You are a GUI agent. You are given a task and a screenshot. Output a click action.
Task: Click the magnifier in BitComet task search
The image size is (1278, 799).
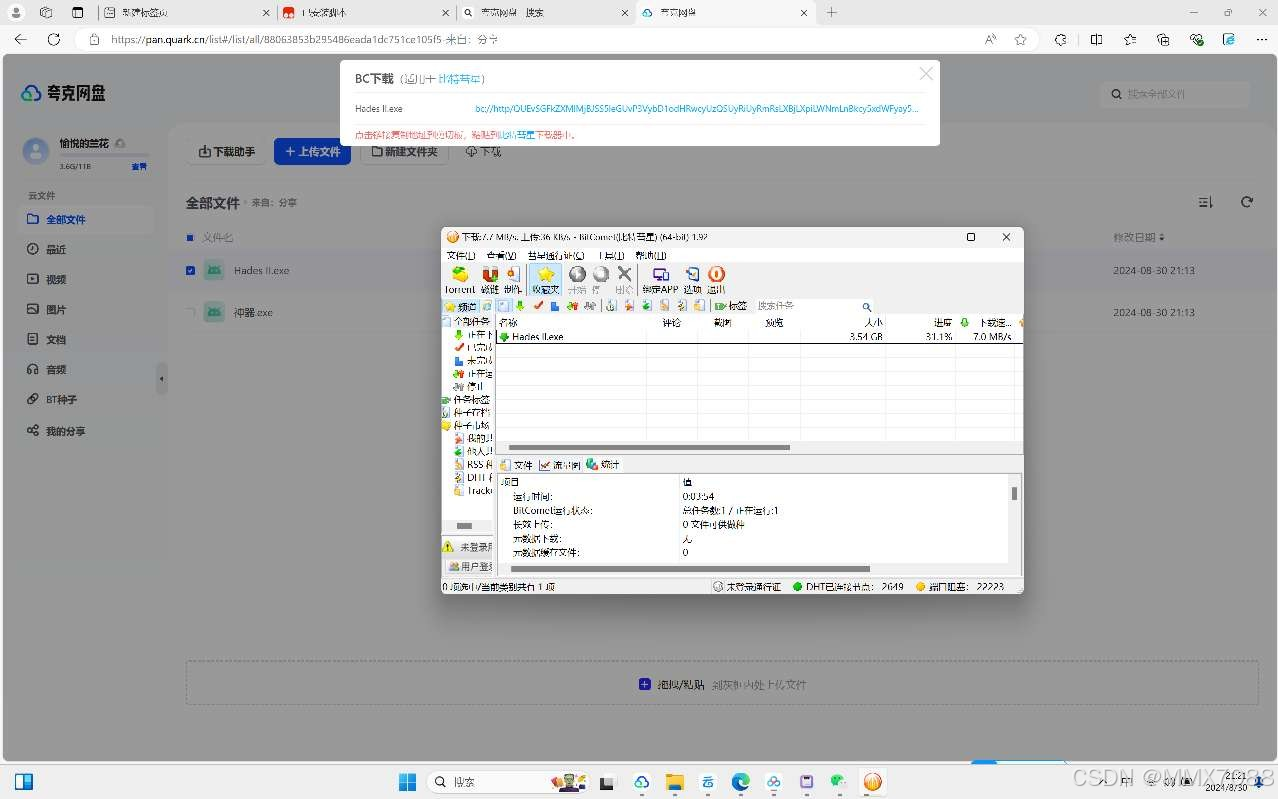(x=866, y=307)
